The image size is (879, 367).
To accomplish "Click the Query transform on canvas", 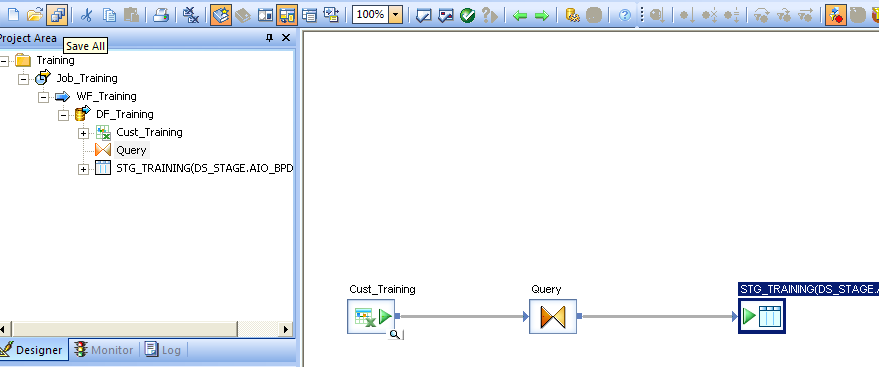I will pyautogui.click(x=553, y=317).
